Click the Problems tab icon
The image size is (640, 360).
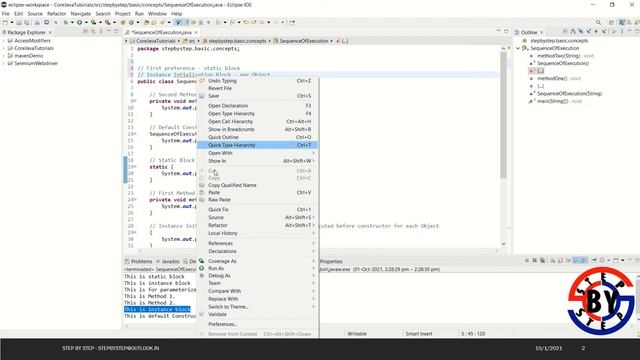coord(127,261)
